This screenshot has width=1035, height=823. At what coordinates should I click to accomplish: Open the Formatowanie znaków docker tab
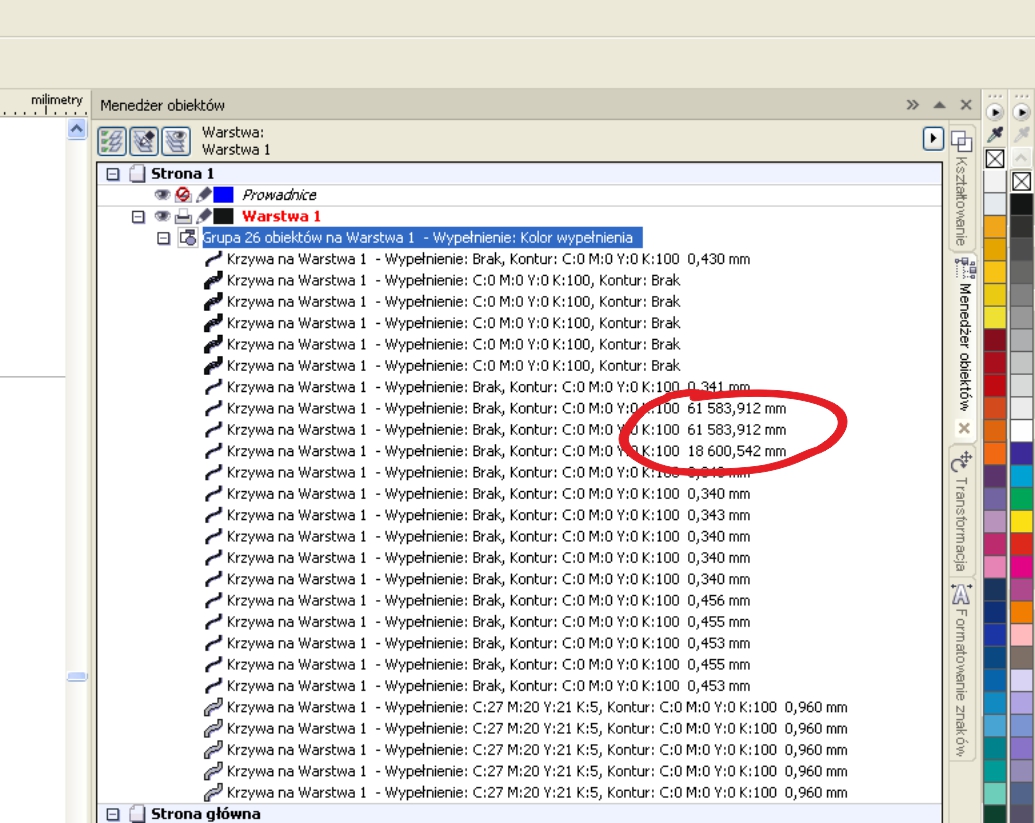pos(961,670)
